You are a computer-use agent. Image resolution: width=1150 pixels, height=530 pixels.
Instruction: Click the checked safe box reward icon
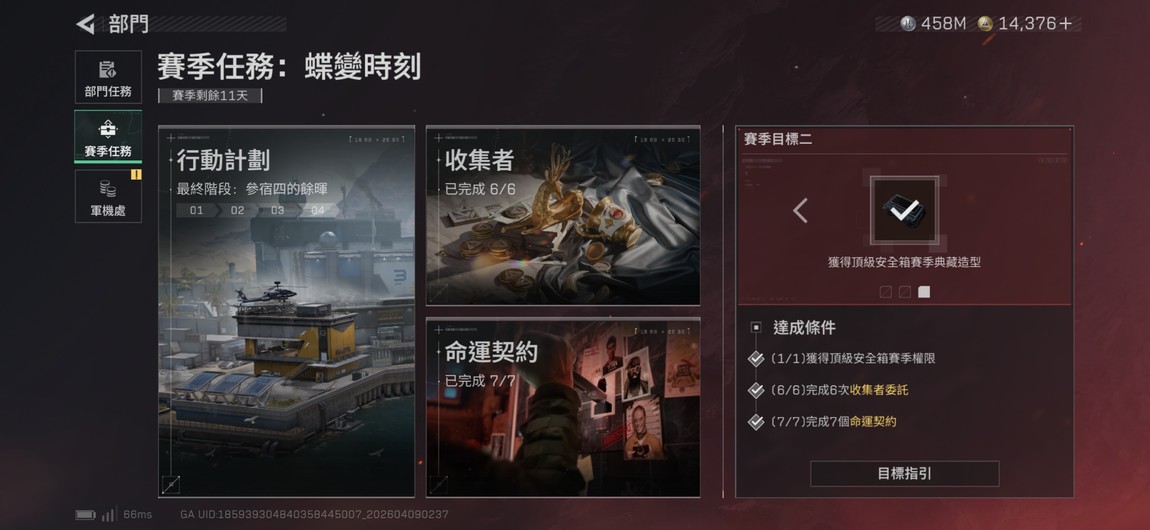coord(904,210)
